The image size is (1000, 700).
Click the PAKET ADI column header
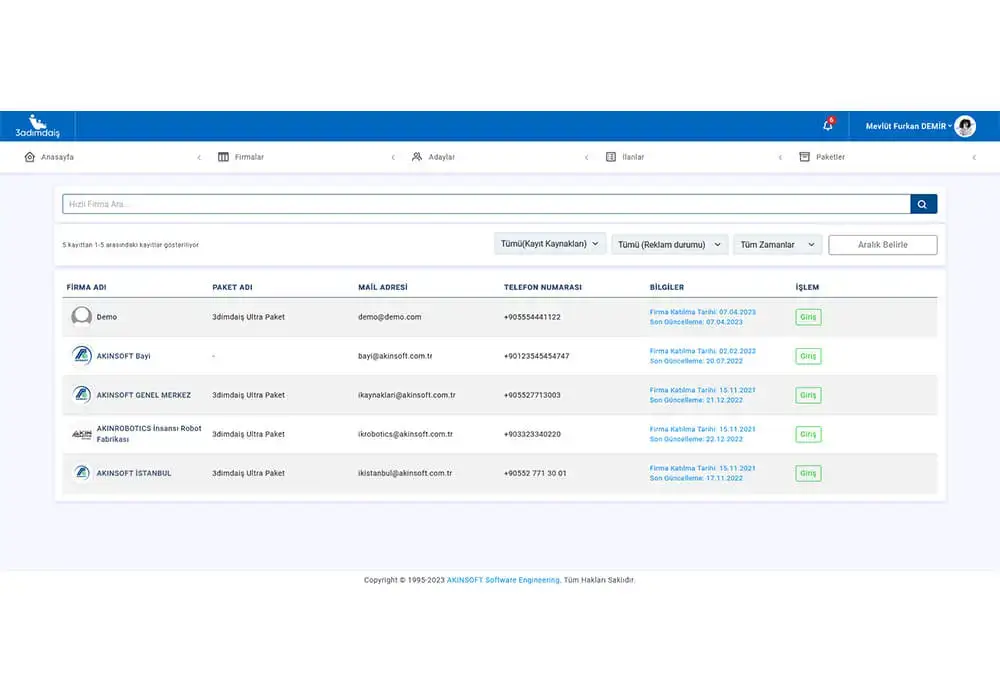coord(232,288)
